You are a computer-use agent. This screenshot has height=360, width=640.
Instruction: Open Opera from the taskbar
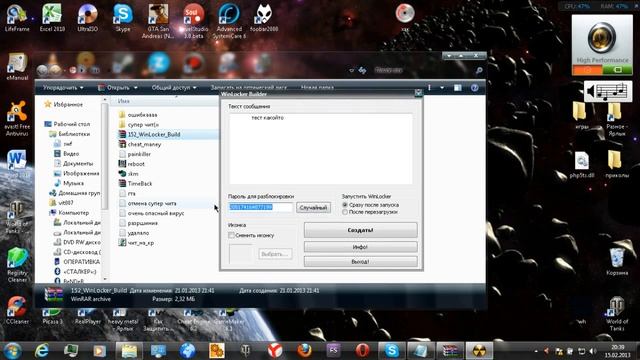click(362, 351)
